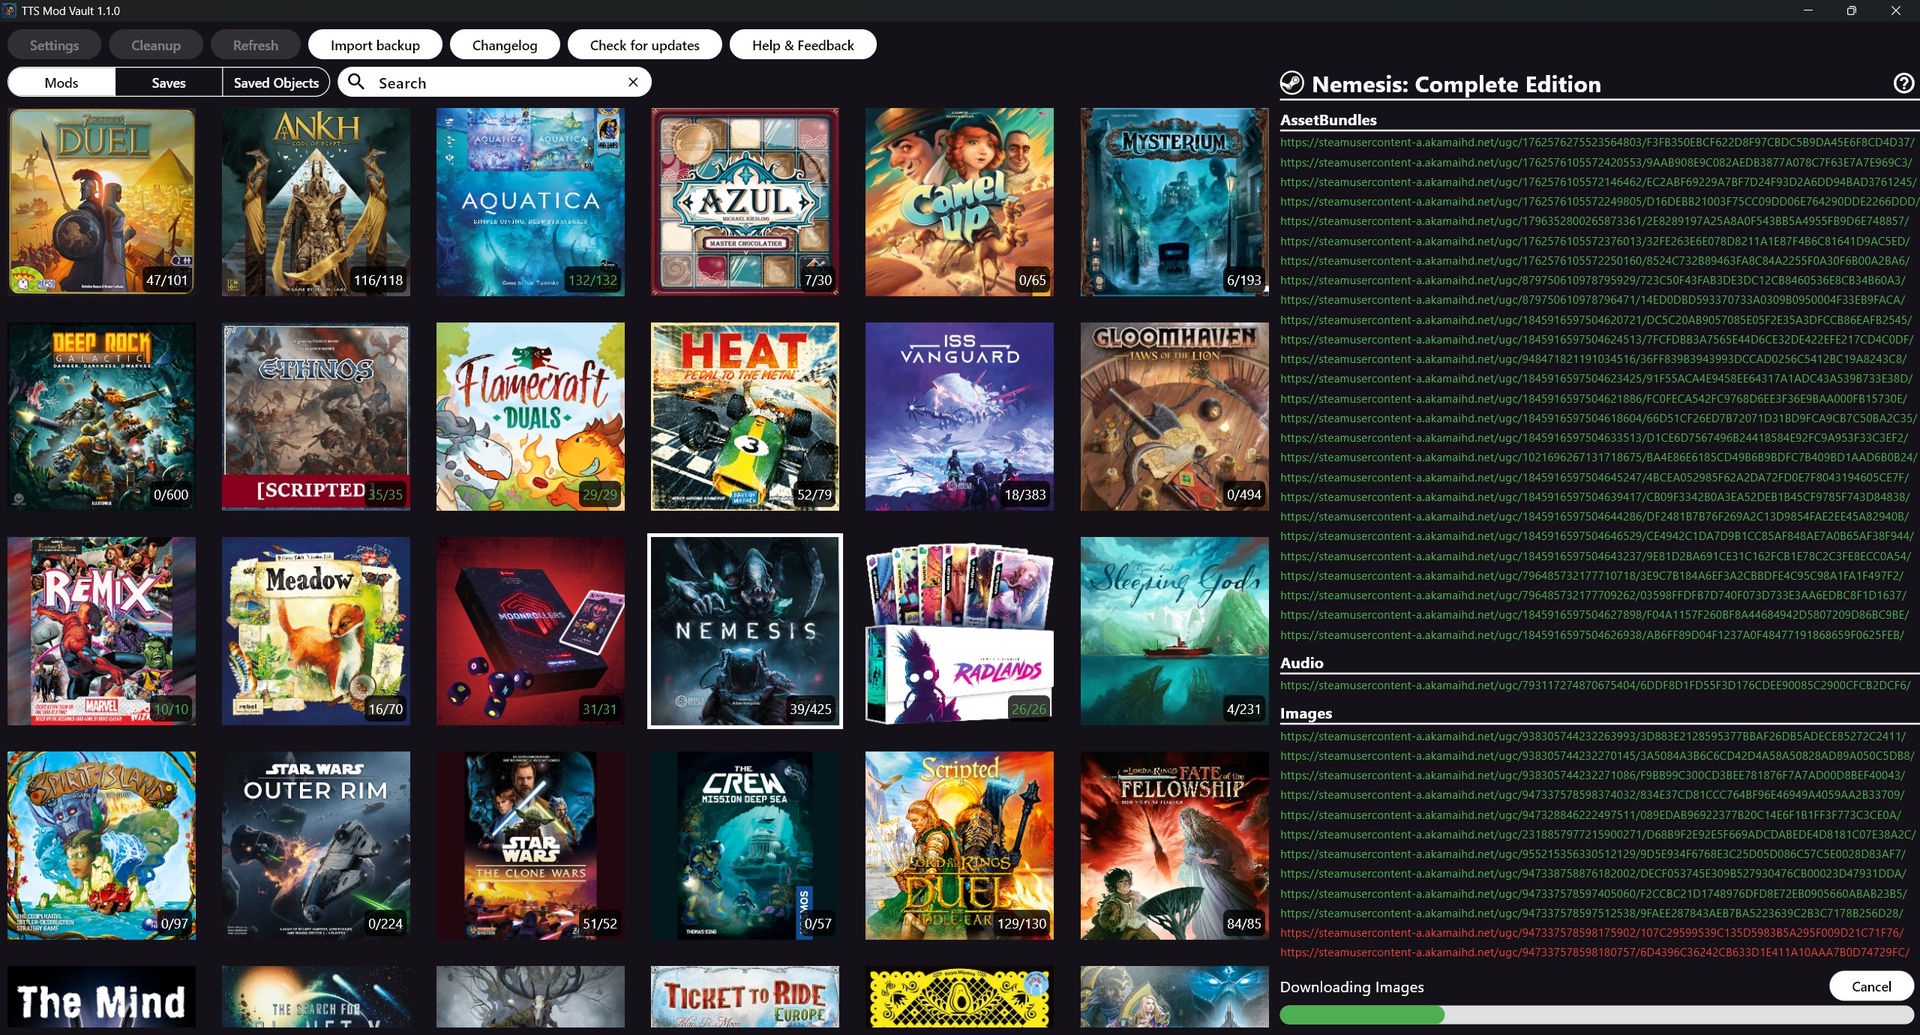Select the Nemesis mod thumbnail
Image resolution: width=1920 pixels, height=1035 pixels.
pos(745,631)
